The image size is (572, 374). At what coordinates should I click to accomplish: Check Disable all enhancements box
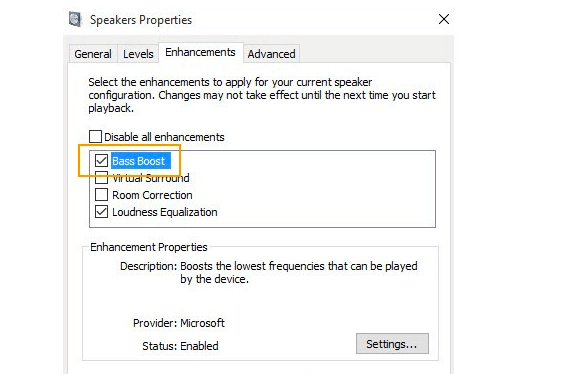pos(96,137)
